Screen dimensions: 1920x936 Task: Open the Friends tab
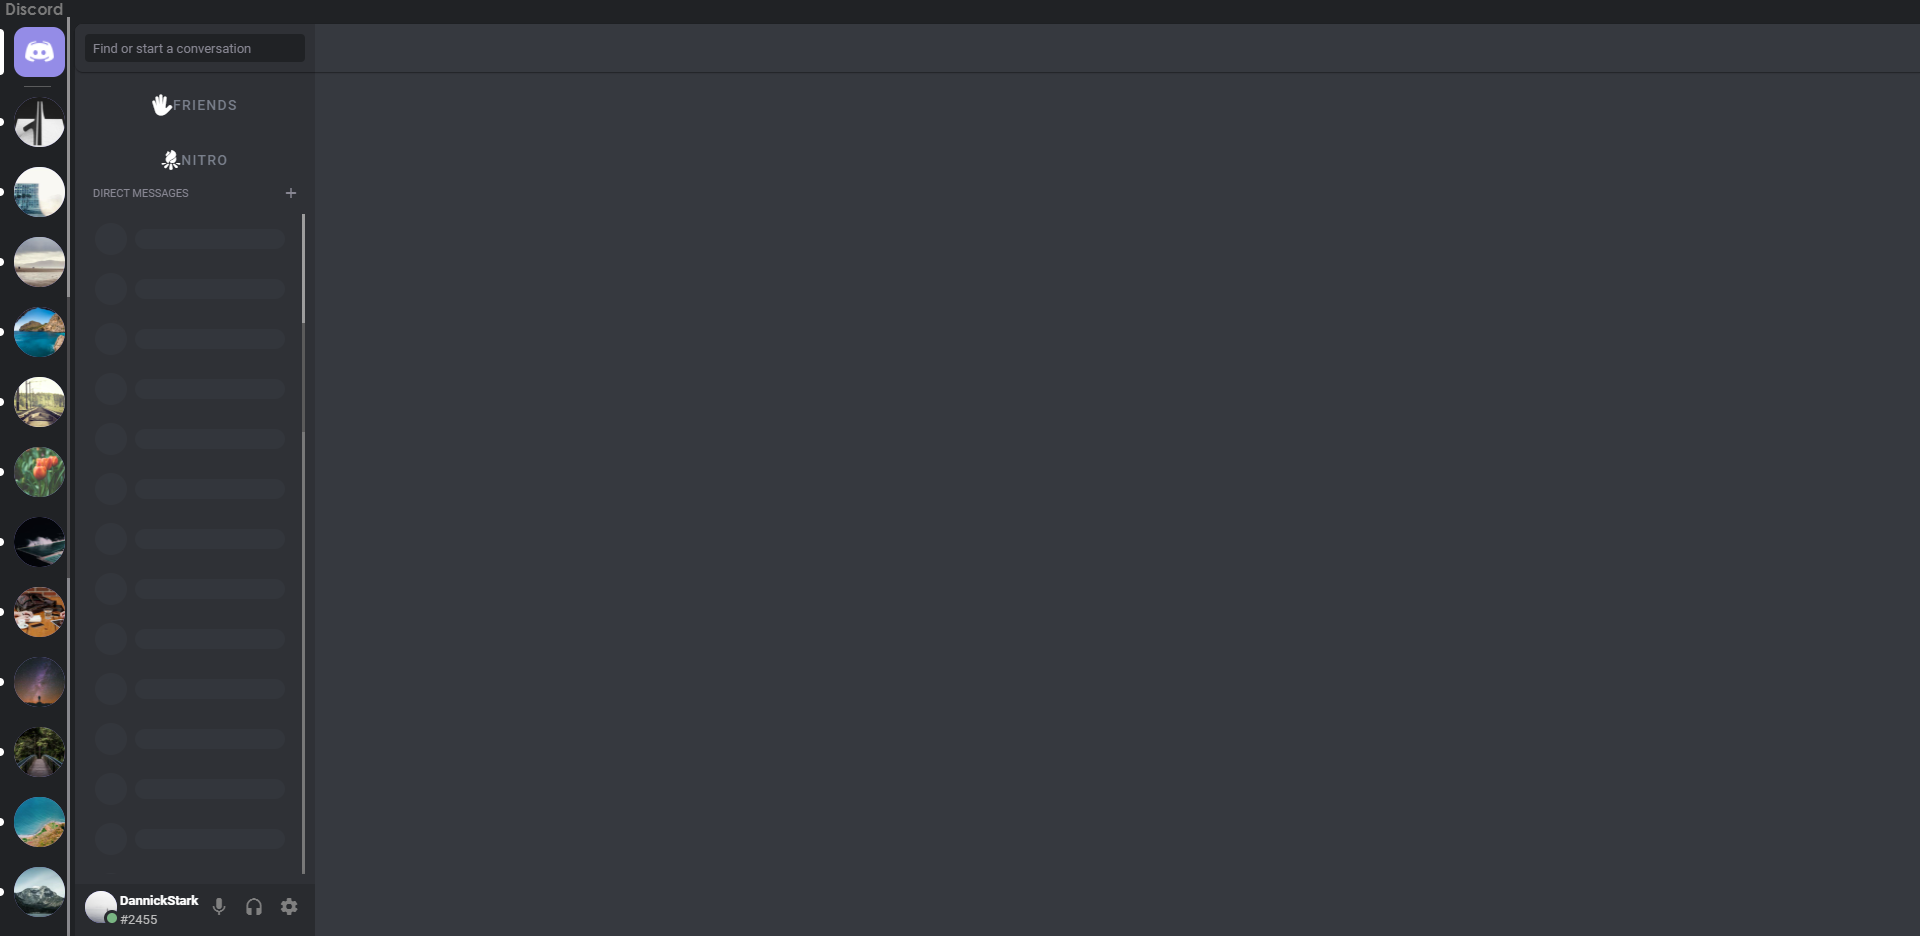tap(195, 105)
